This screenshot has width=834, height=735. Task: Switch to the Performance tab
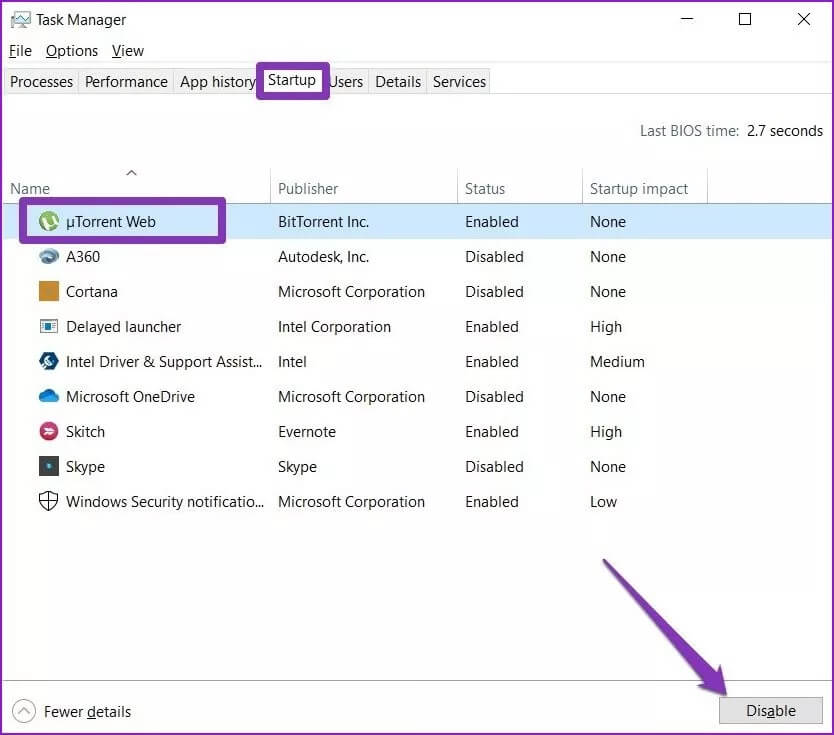126,82
